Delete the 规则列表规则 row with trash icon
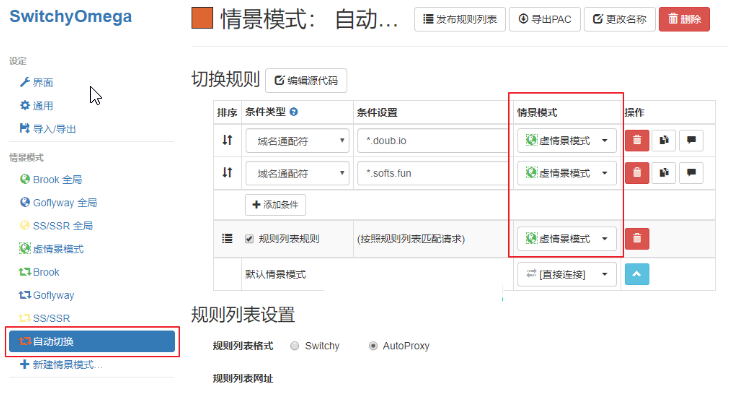 pyautogui.click(x=637, y=238)
